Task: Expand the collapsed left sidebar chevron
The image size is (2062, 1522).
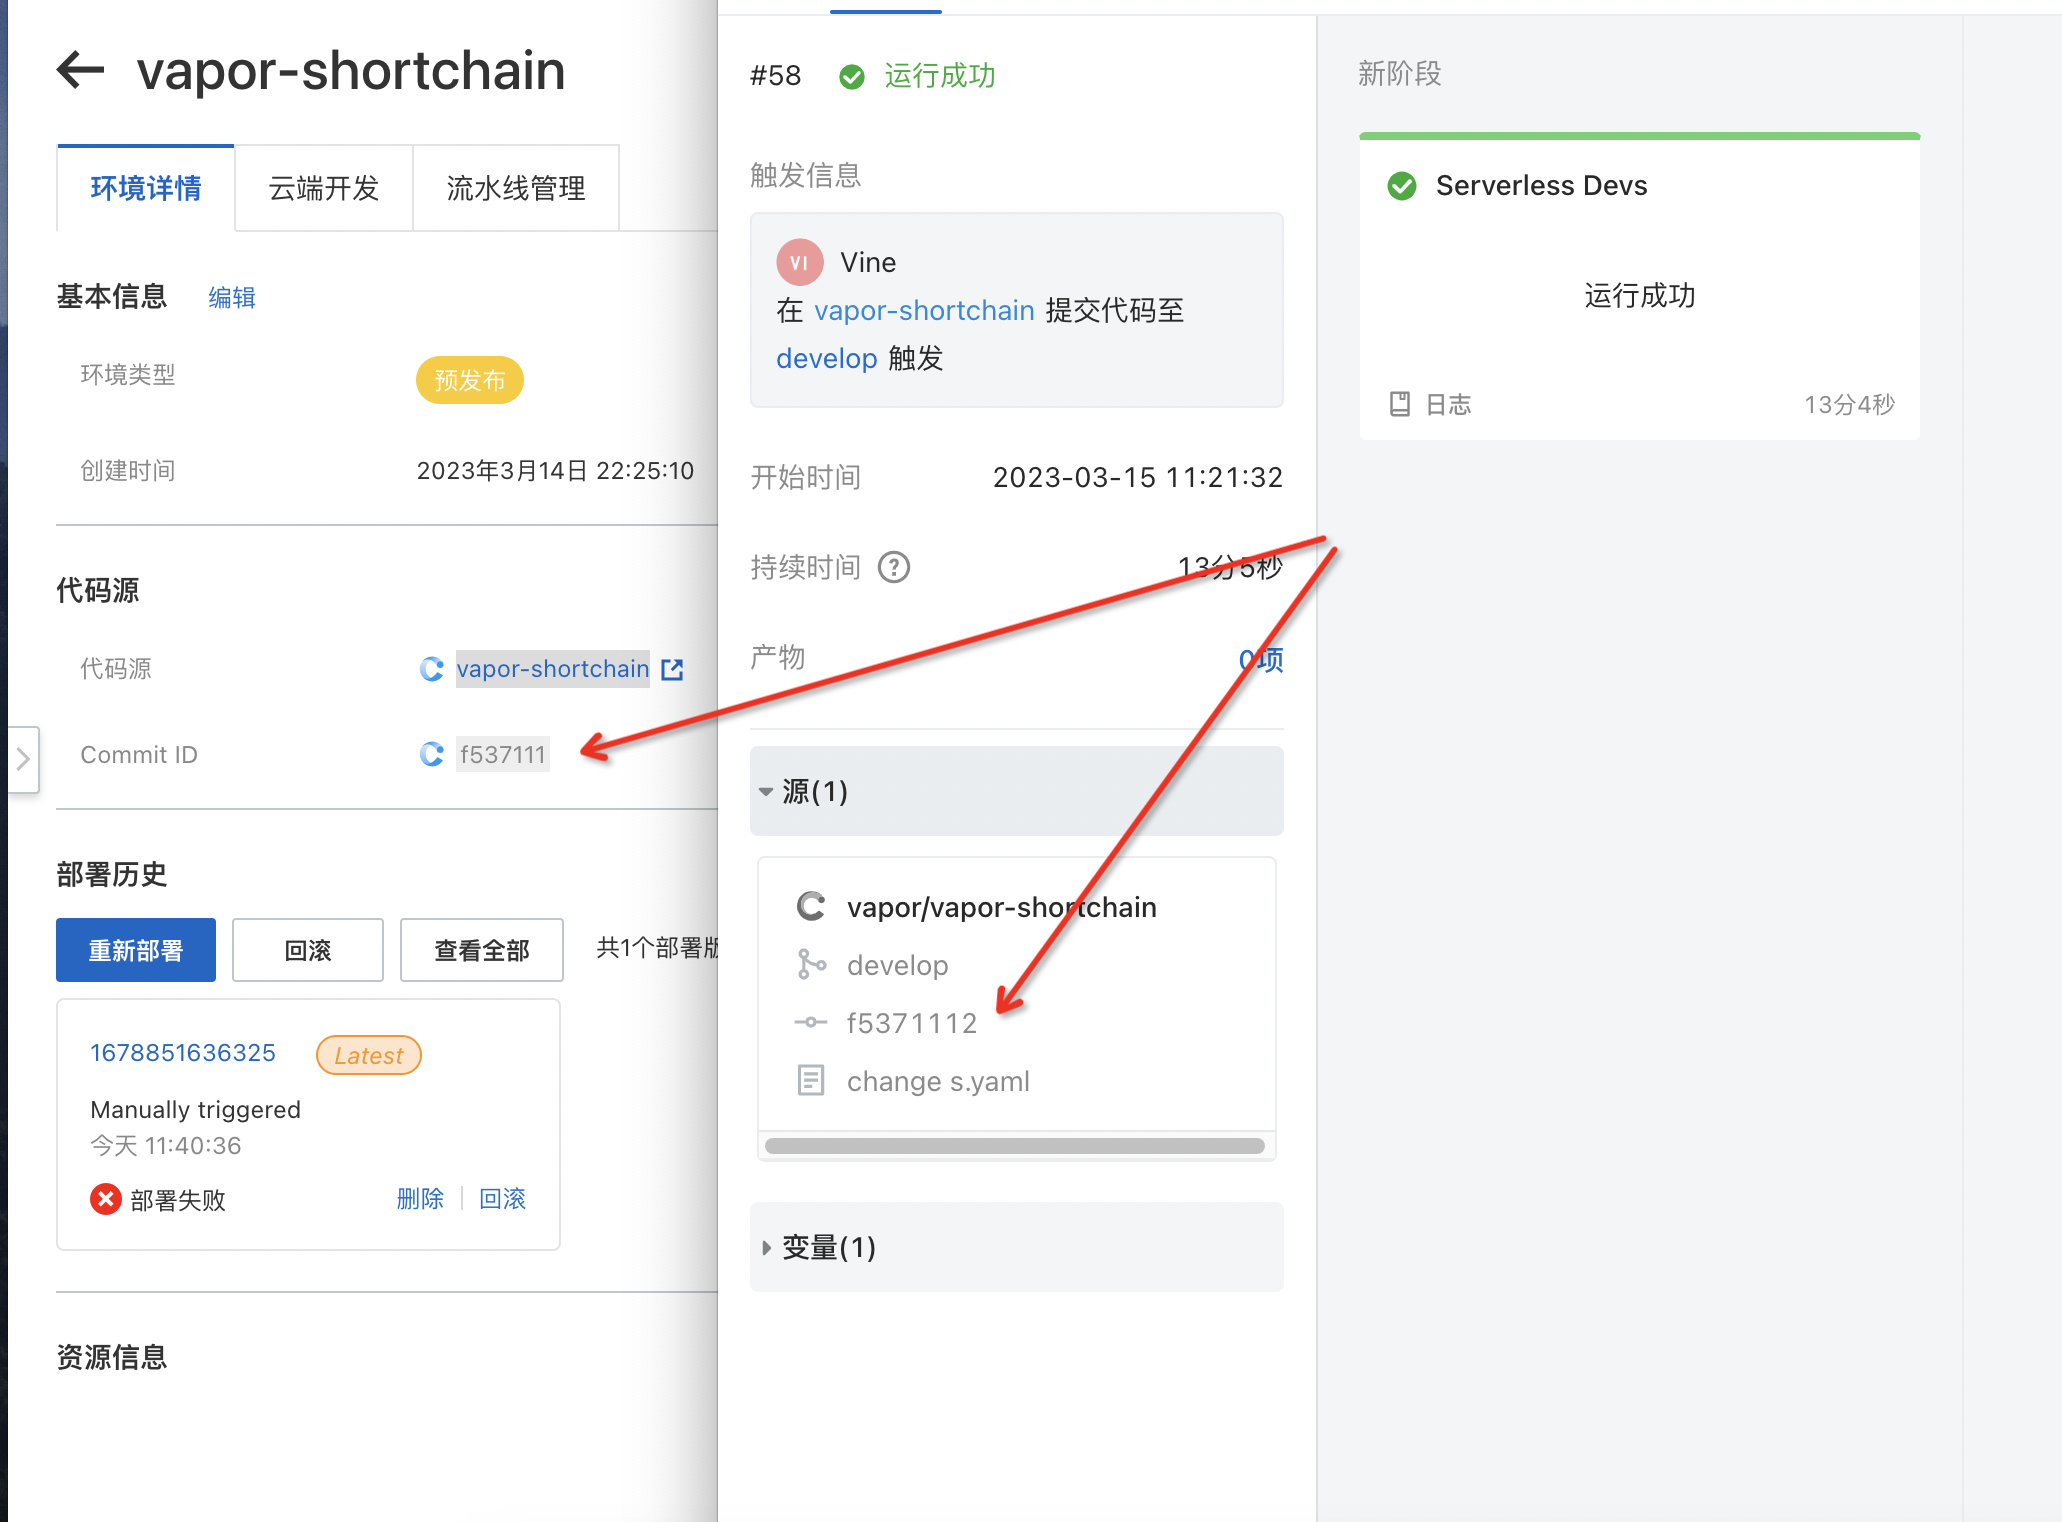Action: (x=23, y=759)
